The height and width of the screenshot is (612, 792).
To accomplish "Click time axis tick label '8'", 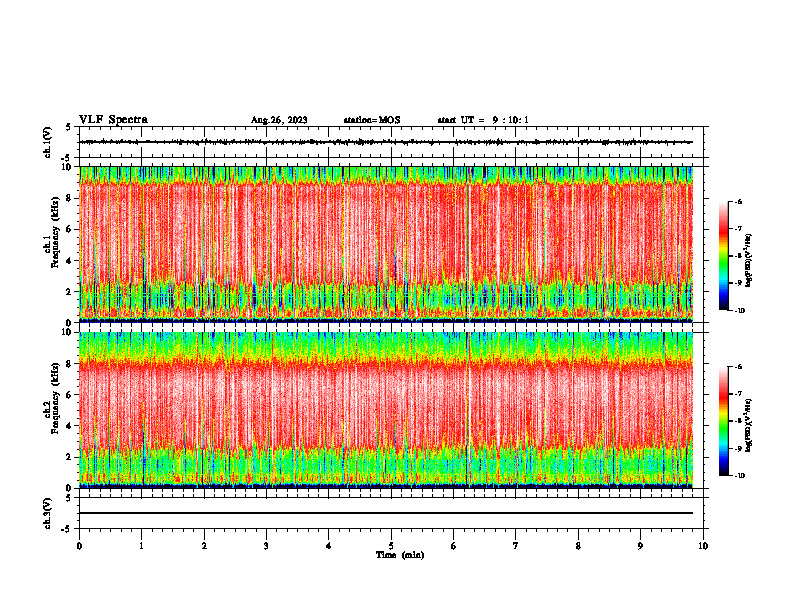I will click(x=578, y=546).
